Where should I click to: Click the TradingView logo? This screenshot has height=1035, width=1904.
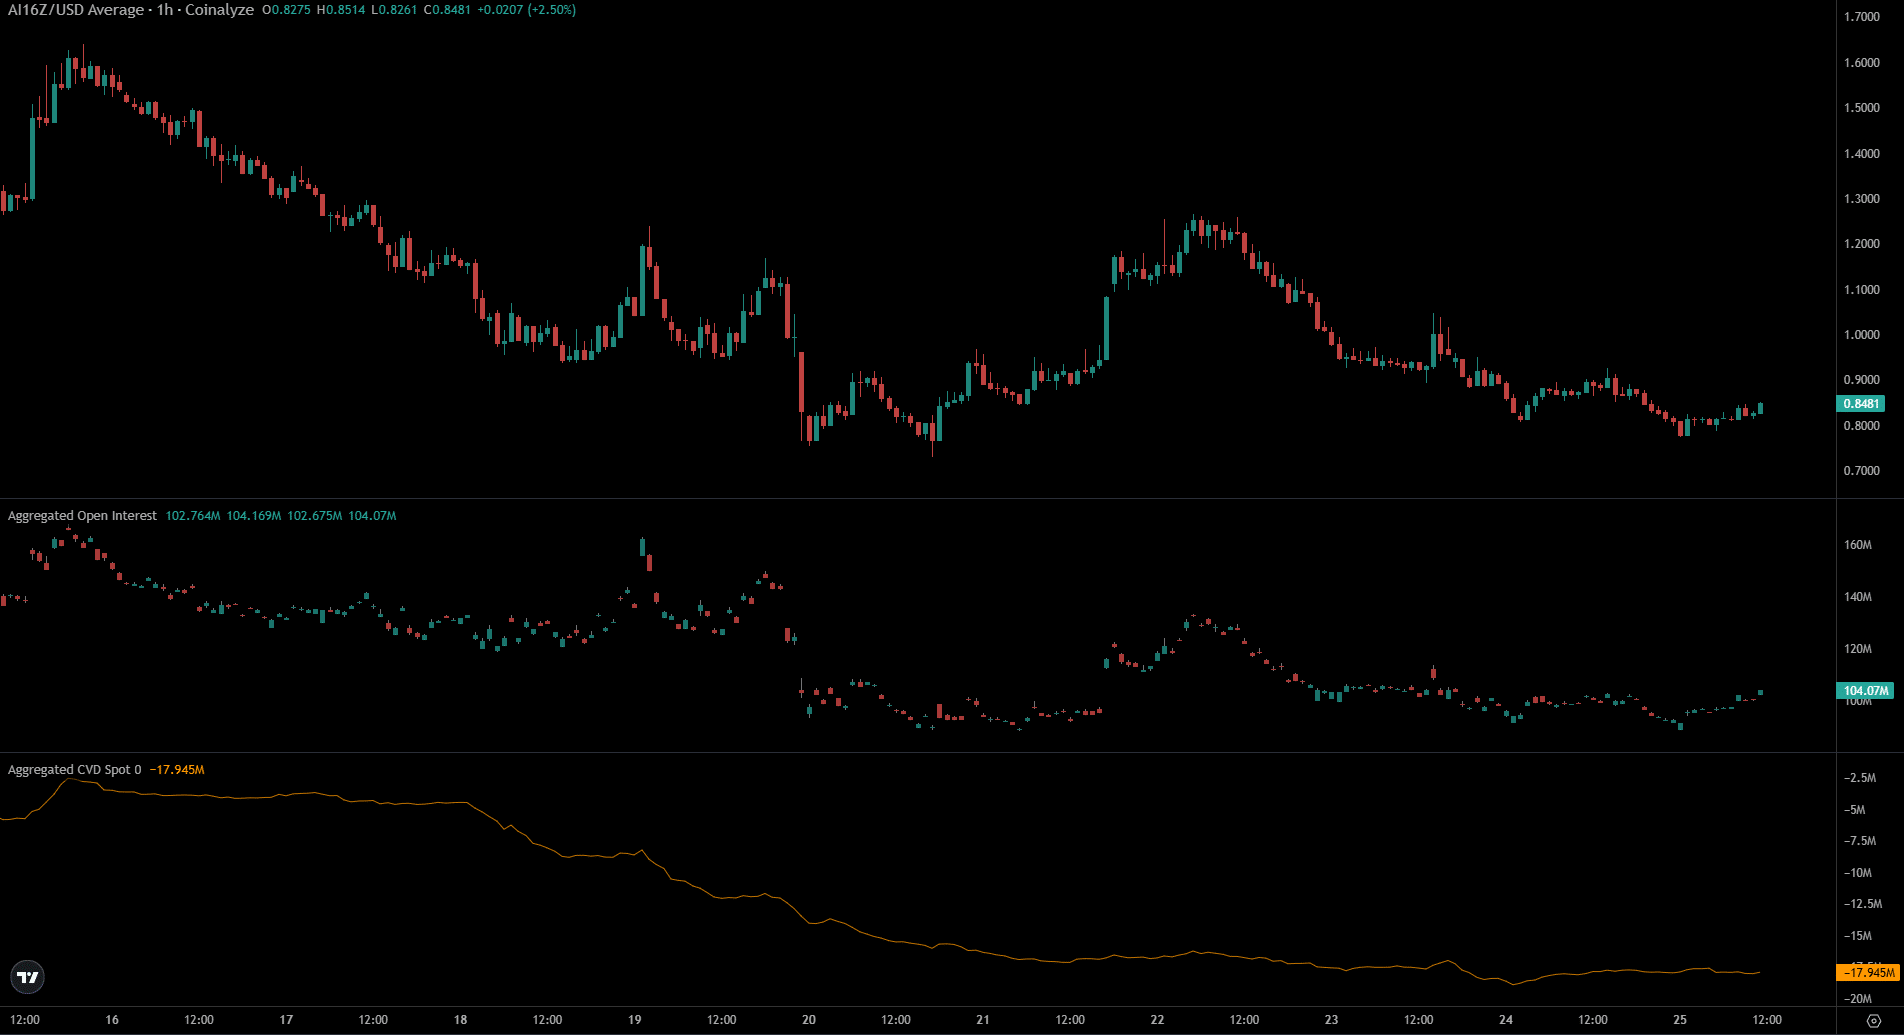(x=28, y=977)
